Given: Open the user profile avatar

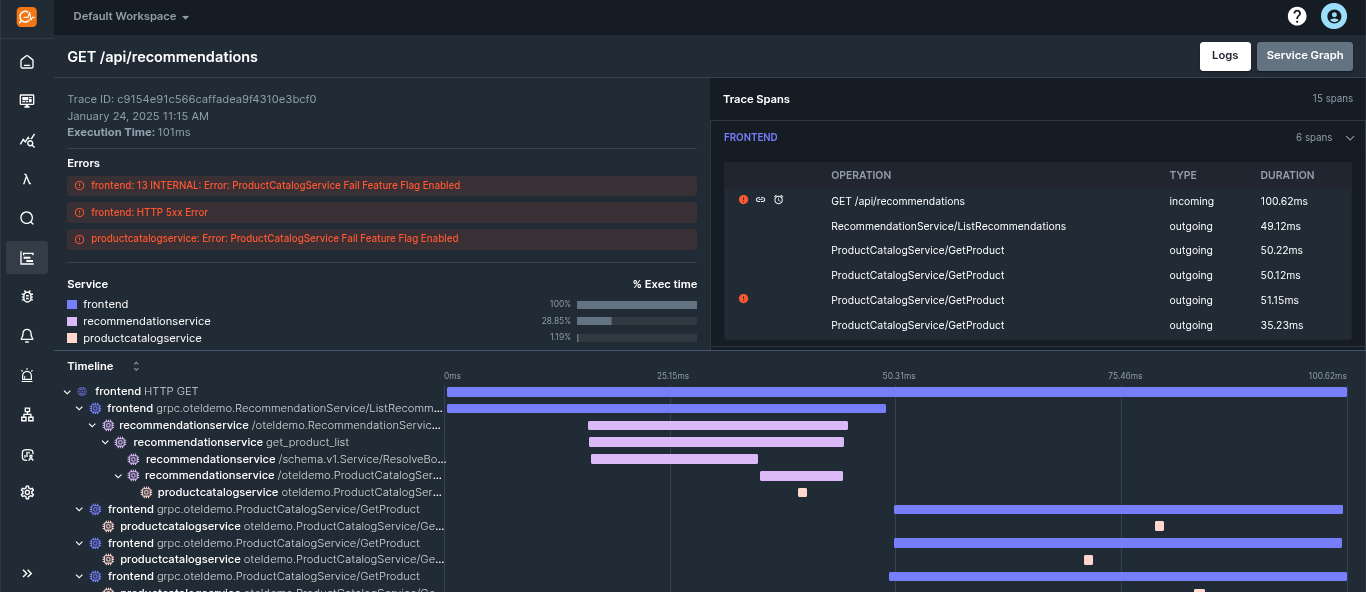Looking at the screenshot, I should coord(1333,16).
